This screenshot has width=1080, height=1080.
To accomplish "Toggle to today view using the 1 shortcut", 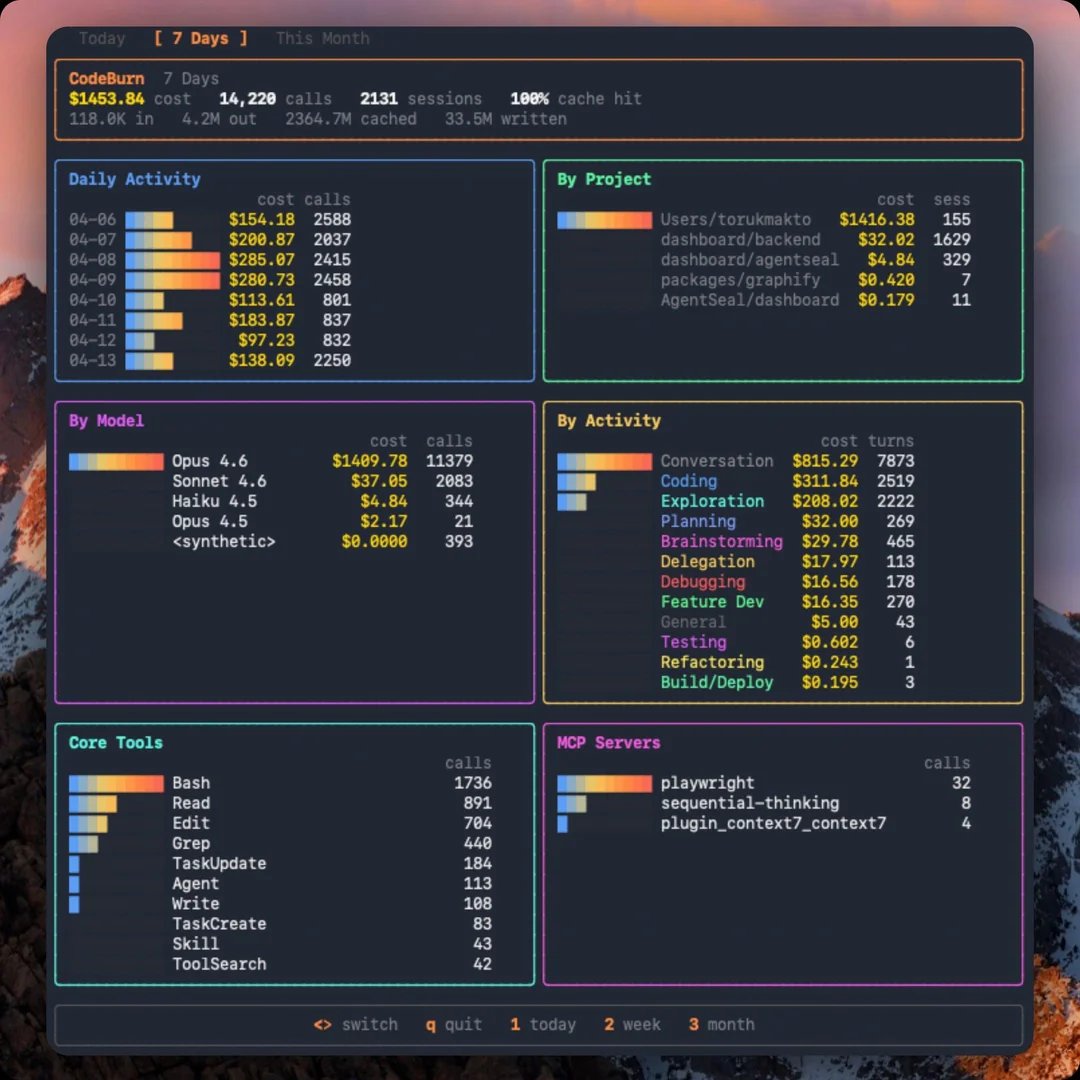I will pyautogui.click(x=543, y=1024).
